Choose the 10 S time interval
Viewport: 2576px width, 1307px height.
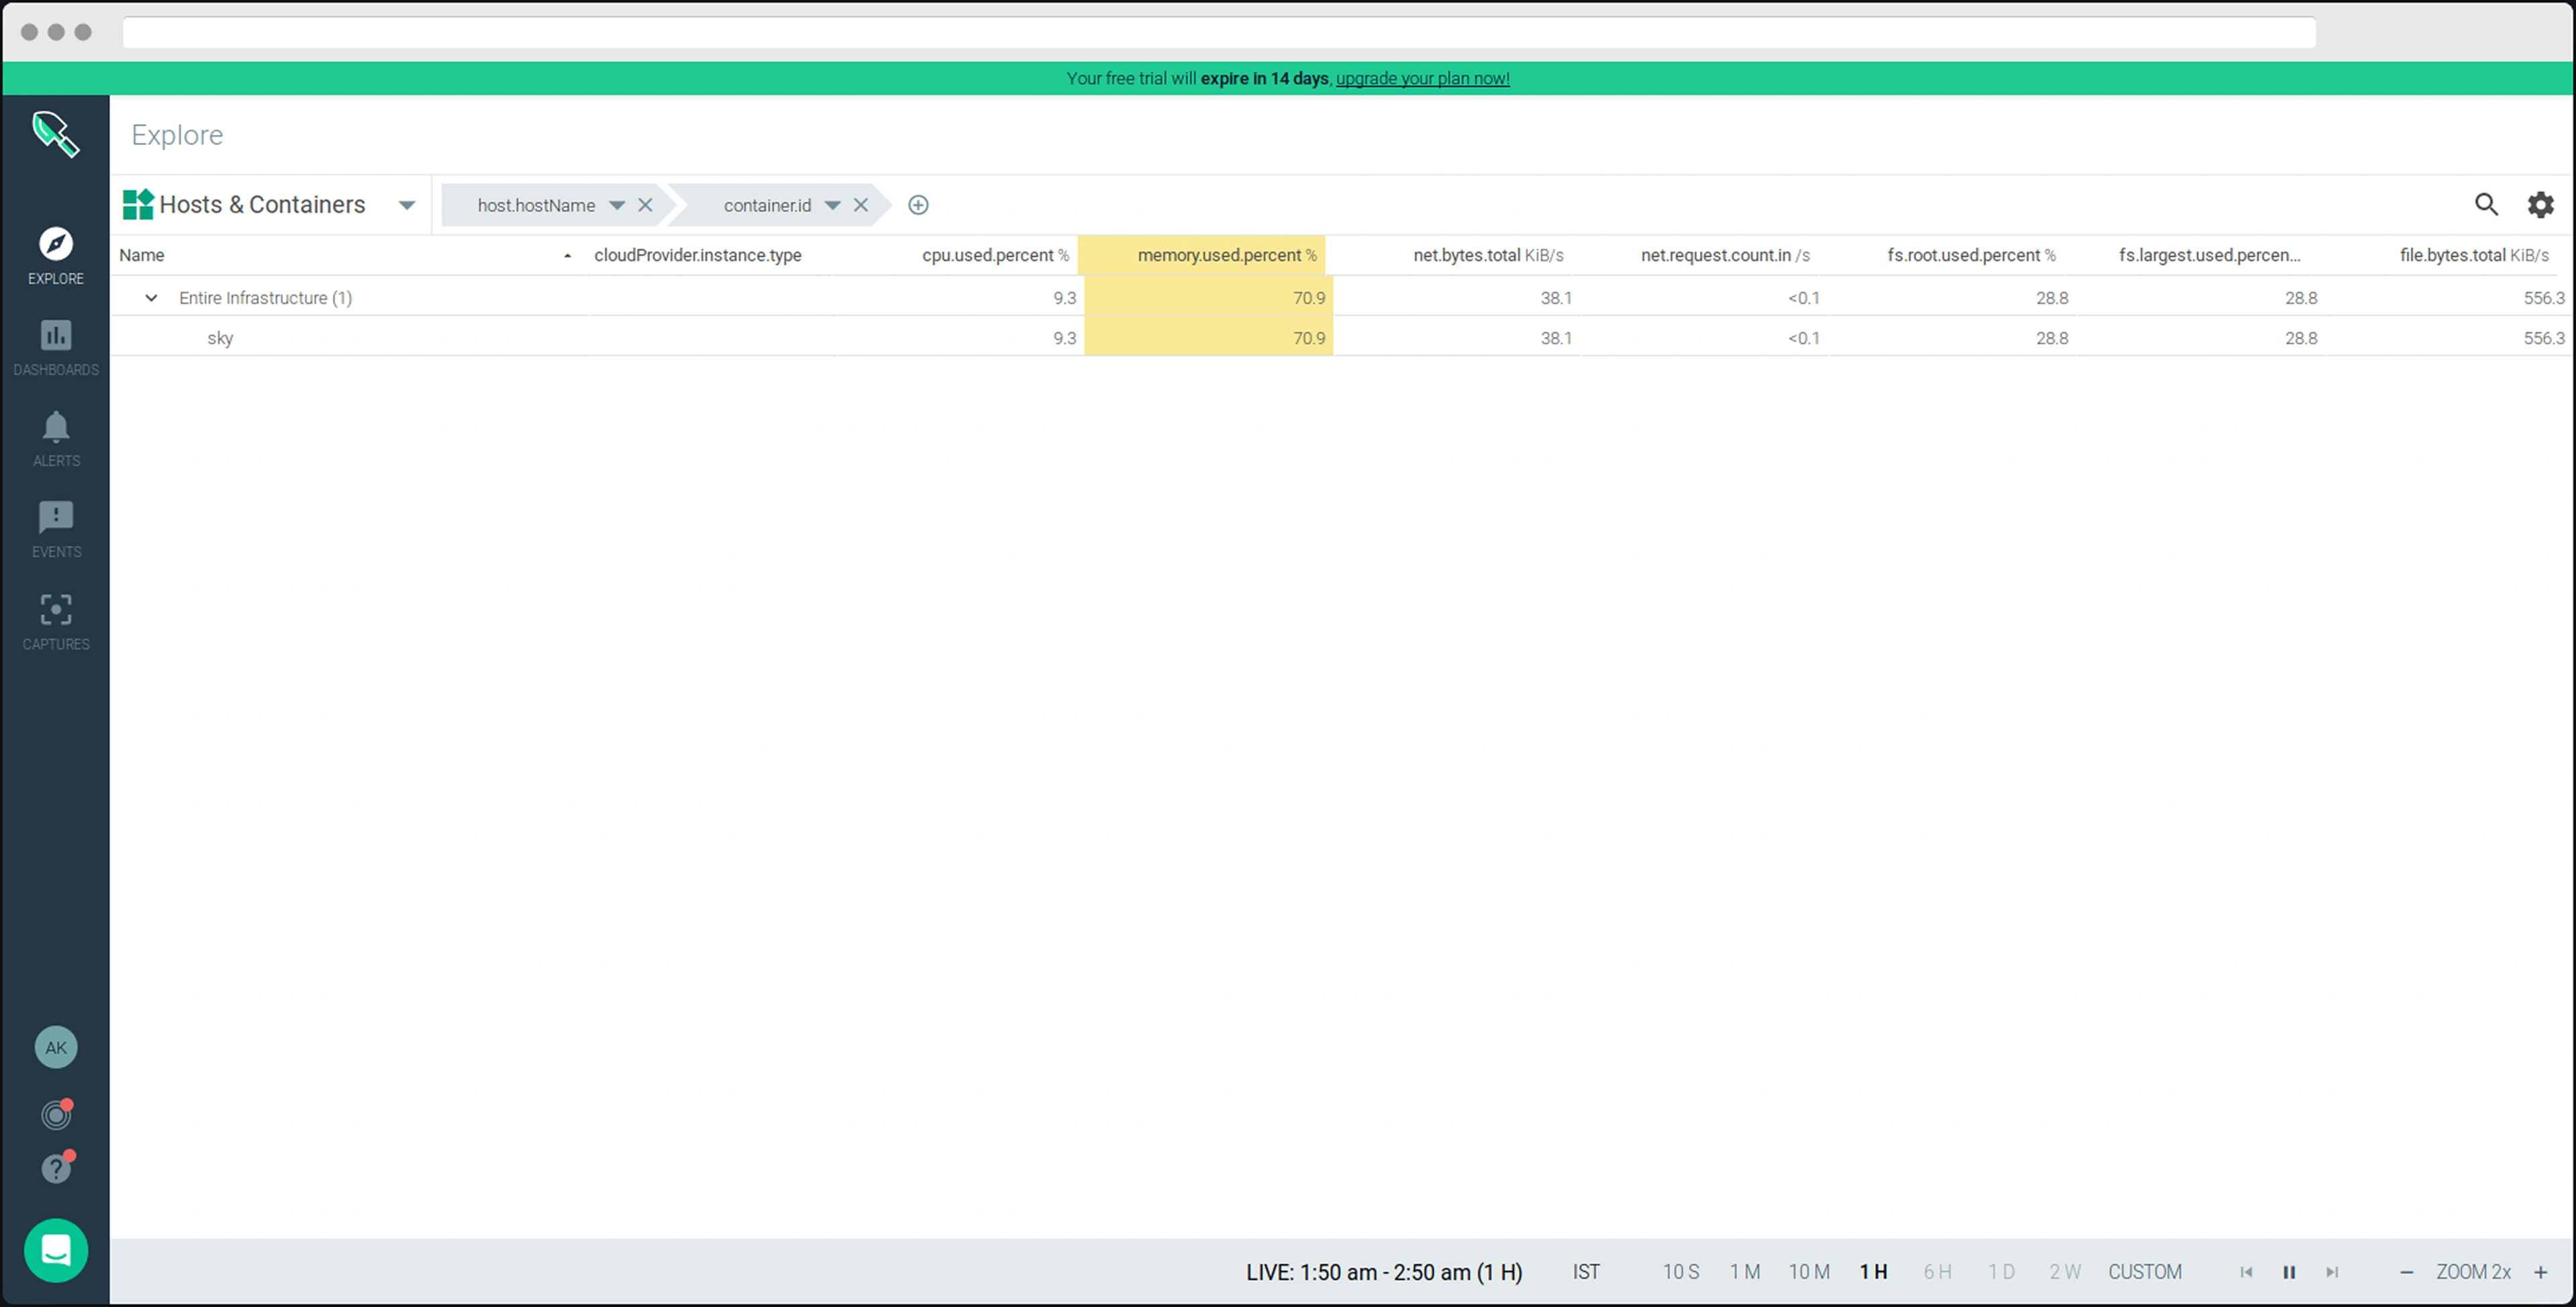(x=1681, y=1272)
